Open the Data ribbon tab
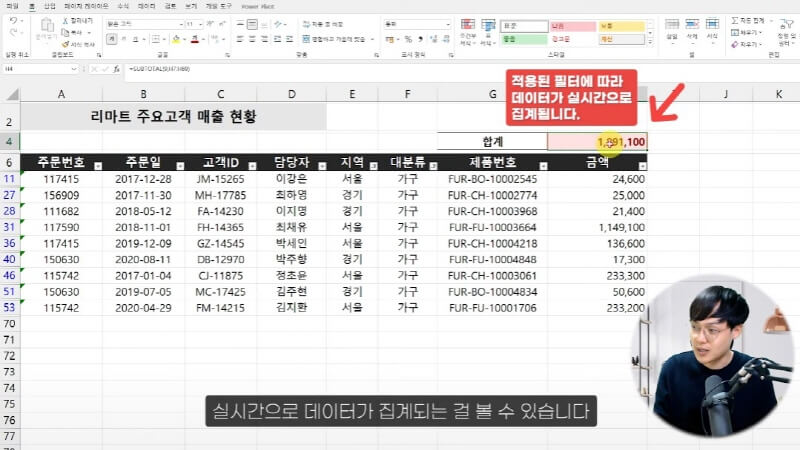Screen dimensions: 800x450 tap(146, 6)
